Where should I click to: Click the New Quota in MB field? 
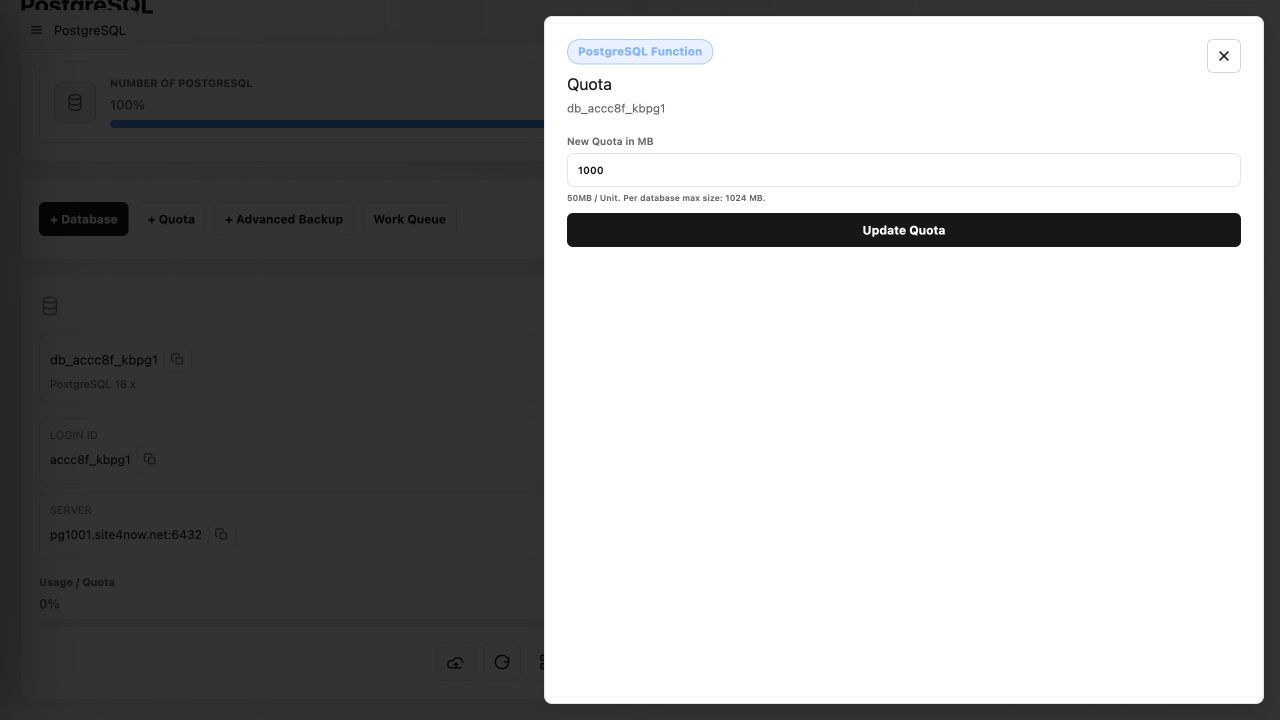pyautogui.click(x=904, y=170)
